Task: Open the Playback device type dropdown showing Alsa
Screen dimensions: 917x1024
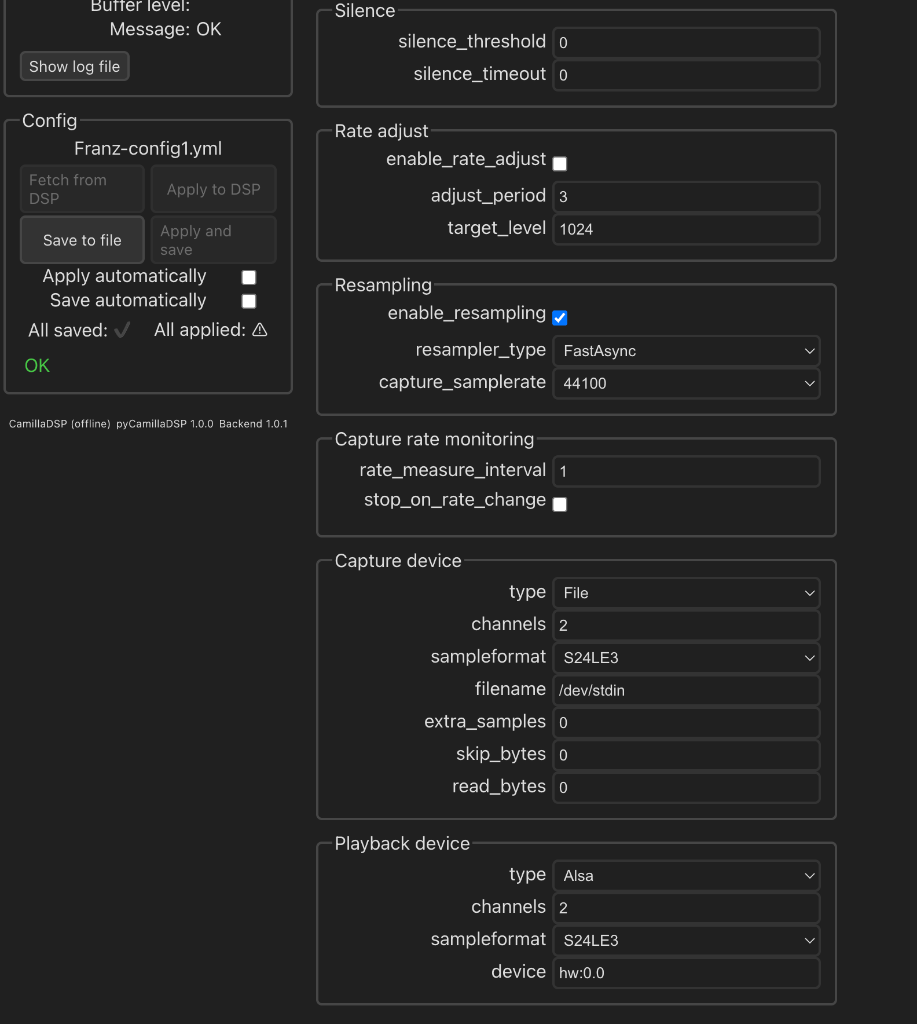Action: point(686,876)
